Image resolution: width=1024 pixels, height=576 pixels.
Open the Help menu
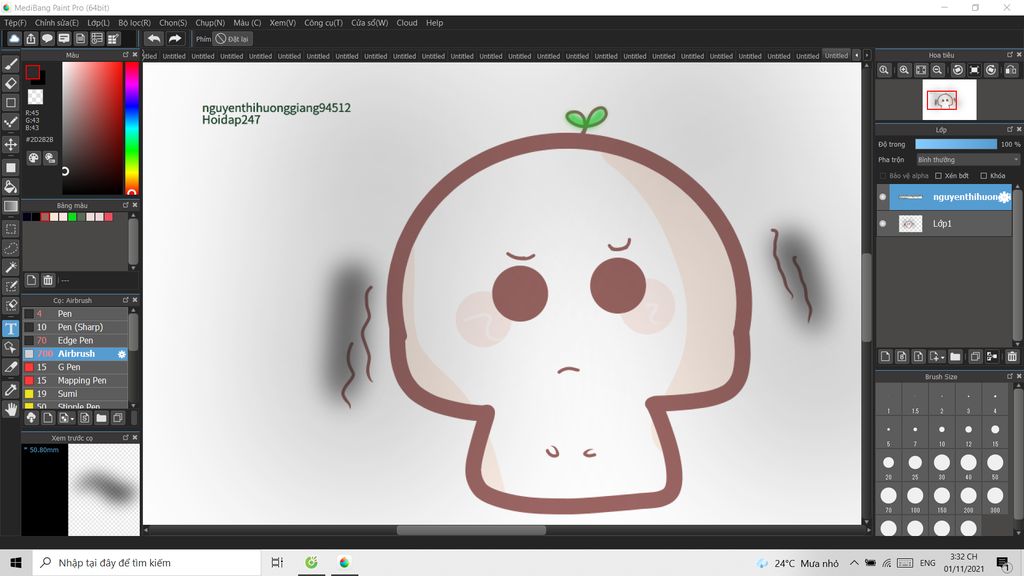coord(435,23)
